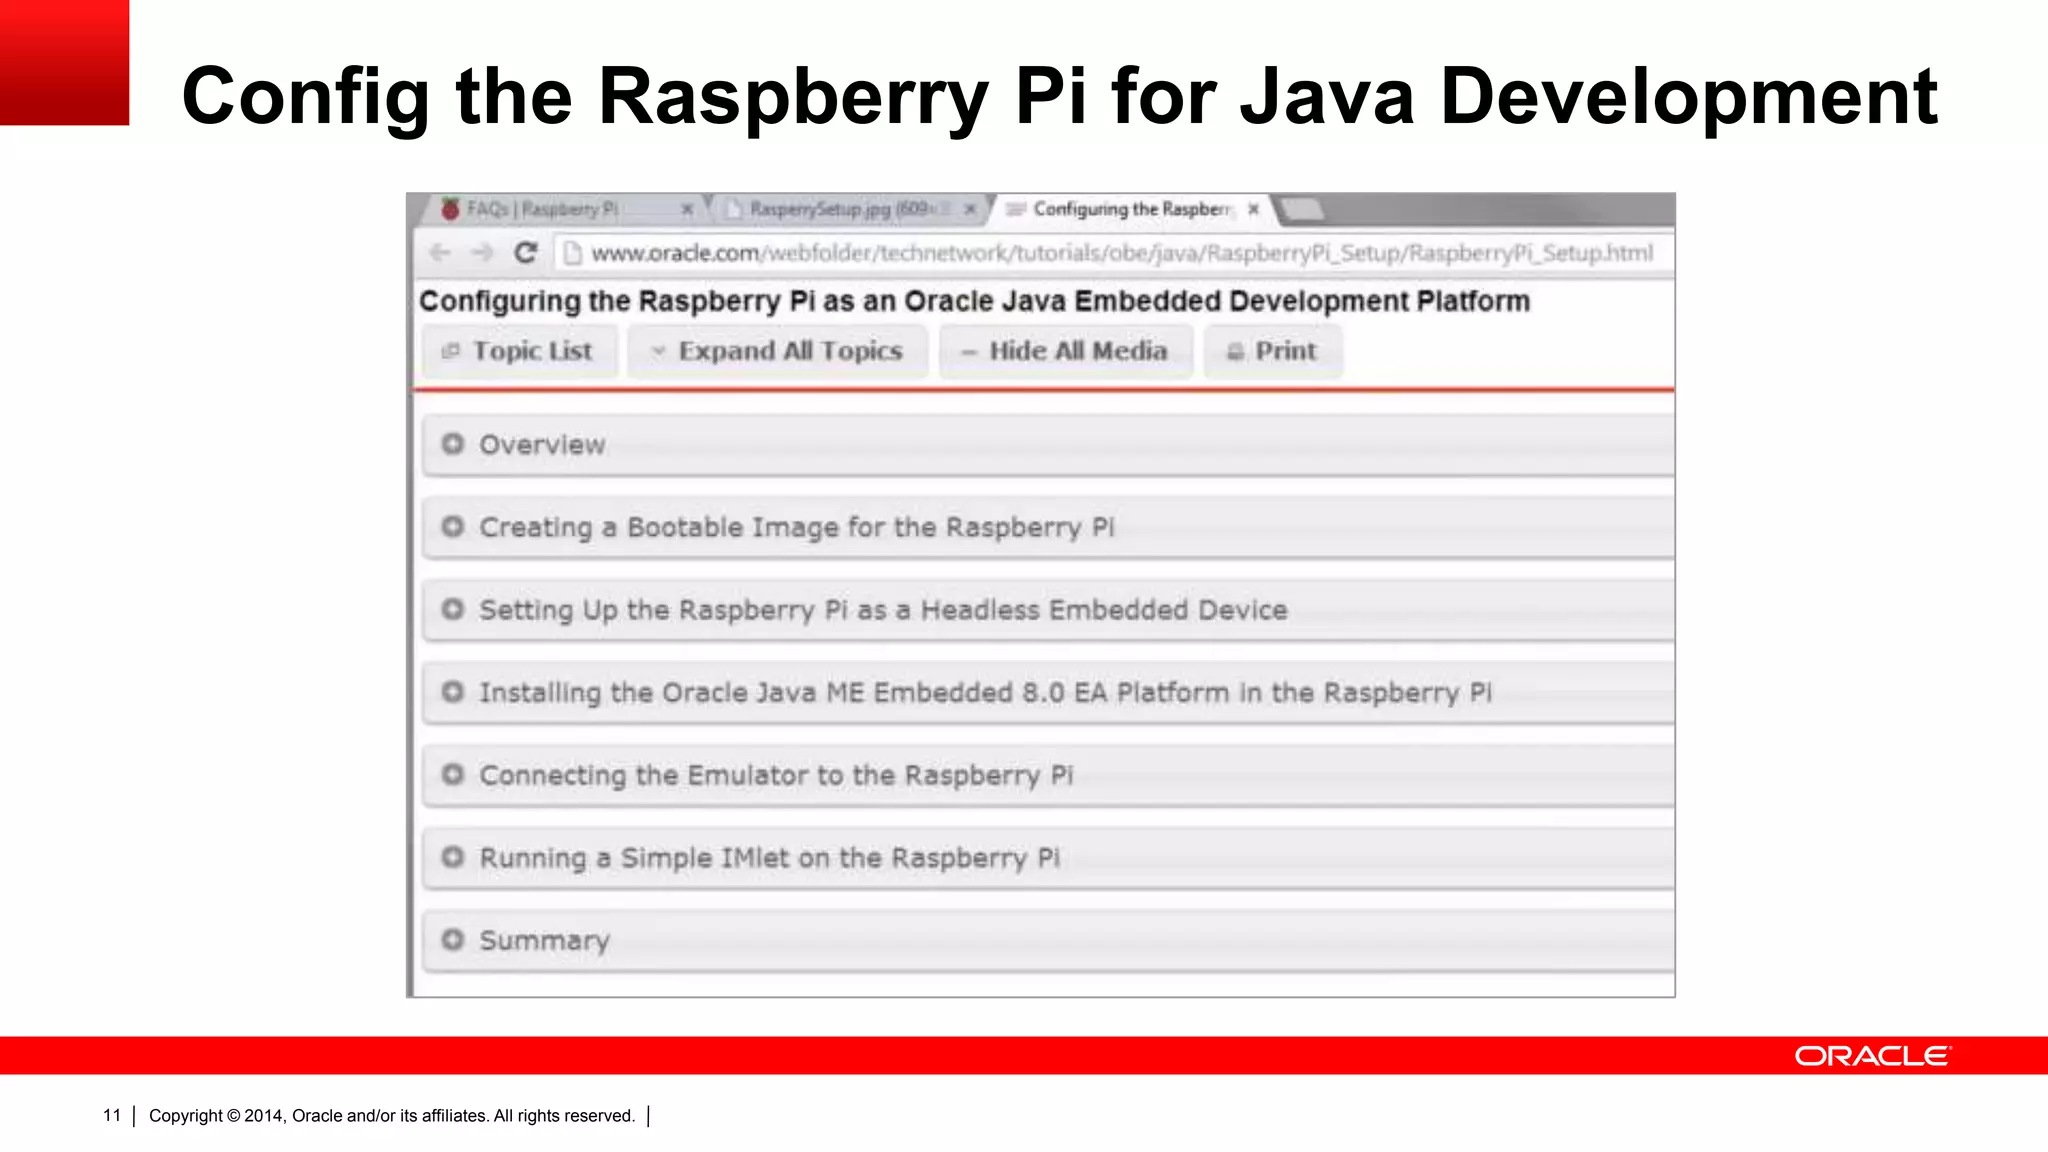Expand Running a Simple IMlet topic

coord(1048,858)
